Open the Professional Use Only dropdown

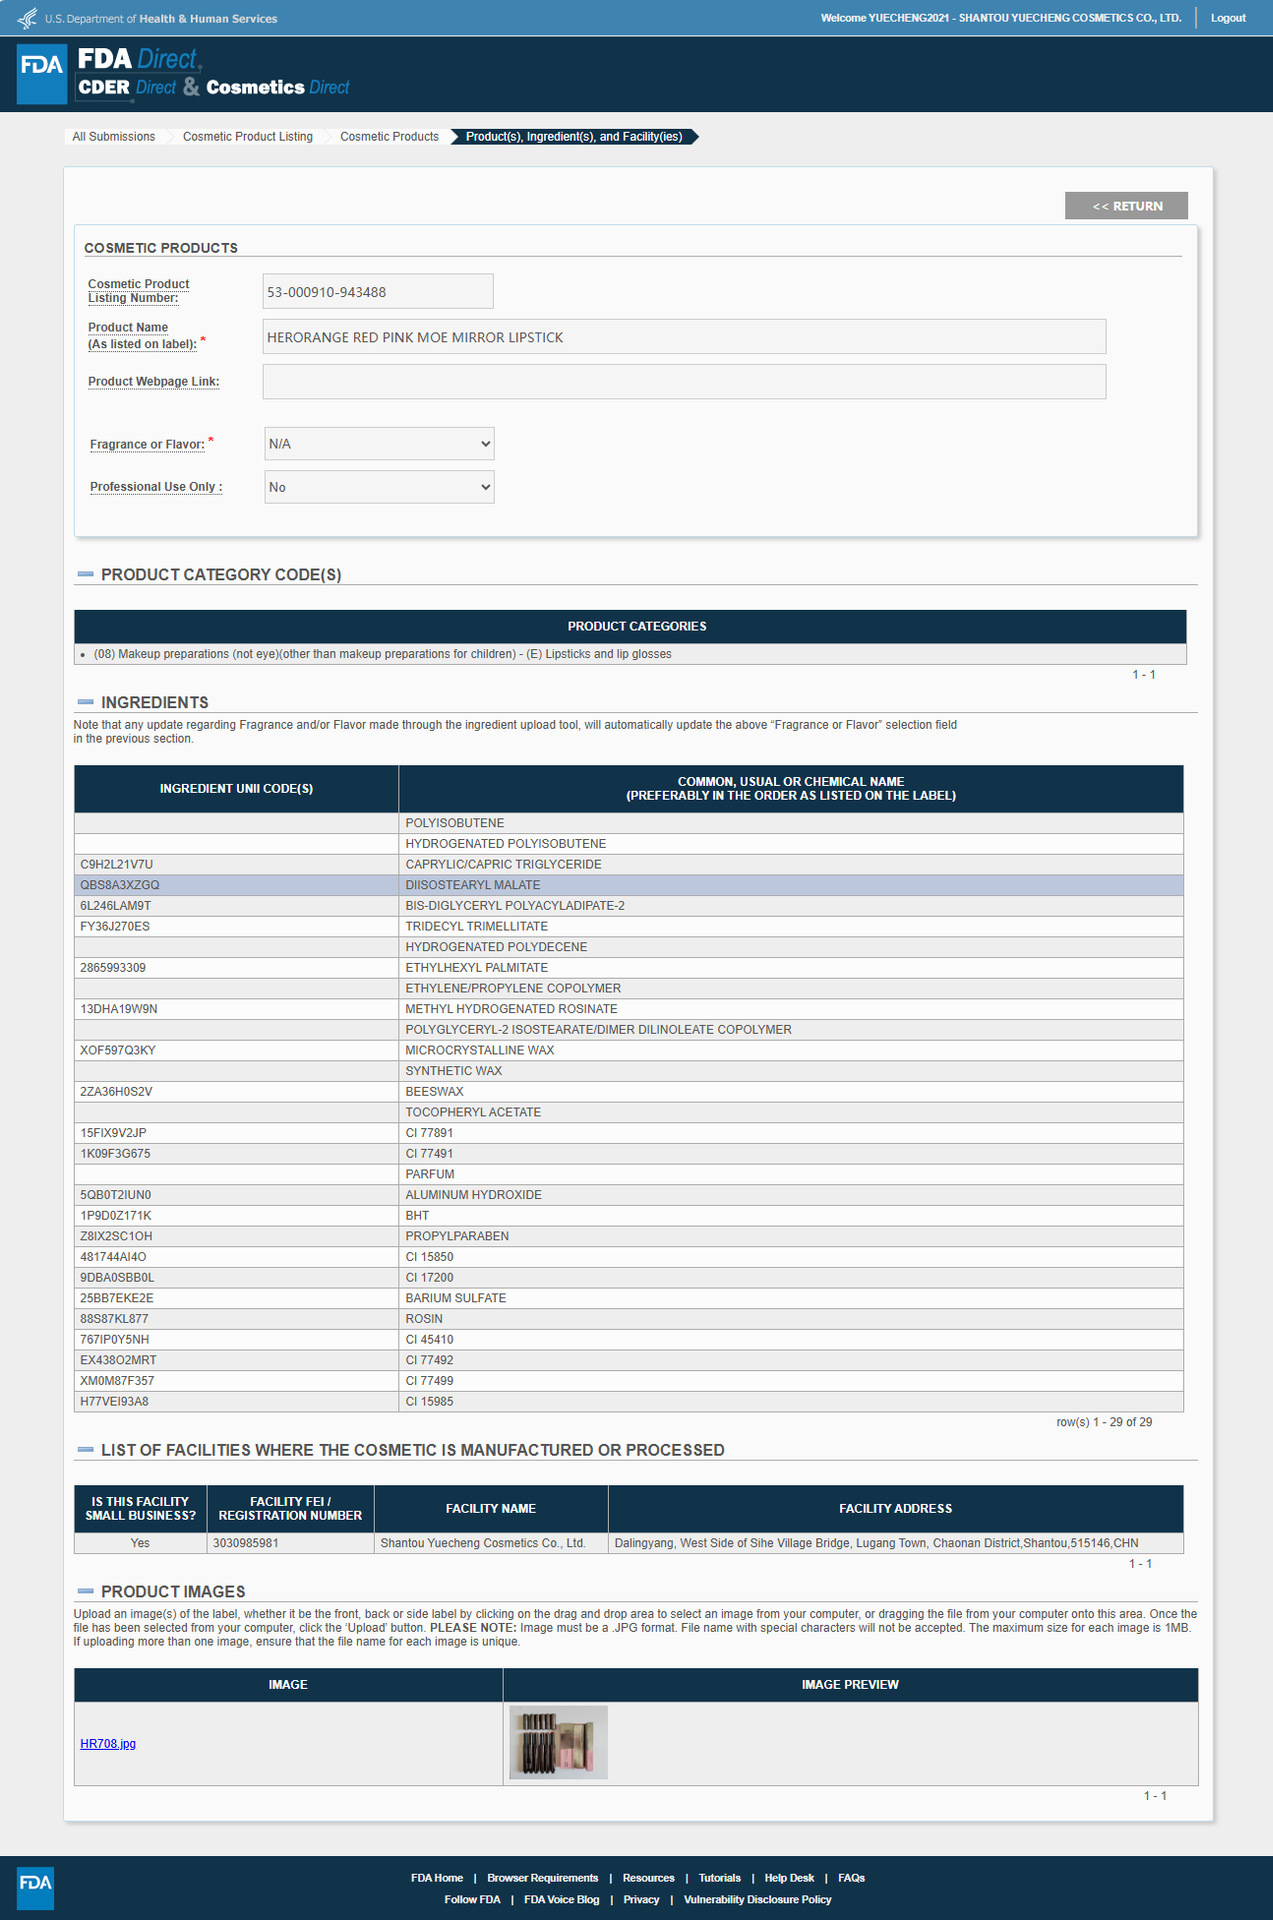click(379, 487)
